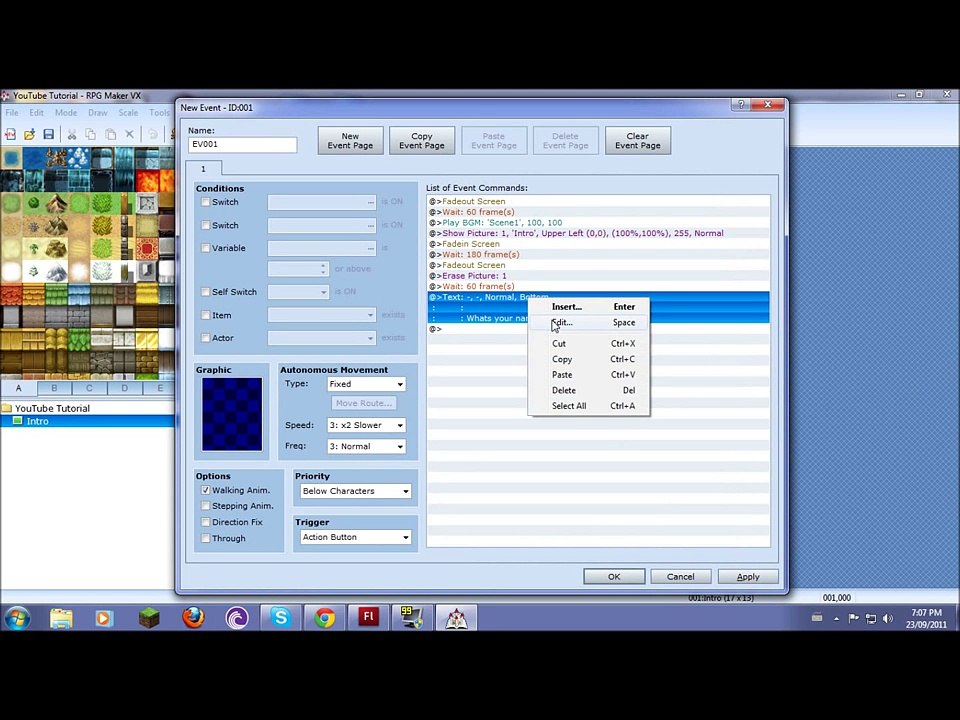The width and height of the screenshot is (960, 720).
Task: Click the event Name field EV001
Action: point(242,144)
